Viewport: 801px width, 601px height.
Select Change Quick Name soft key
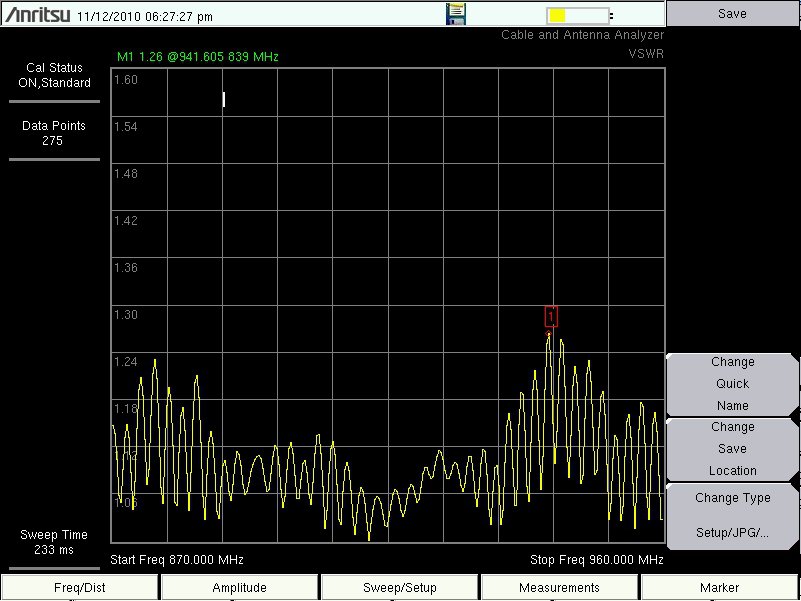coord(732,384)
